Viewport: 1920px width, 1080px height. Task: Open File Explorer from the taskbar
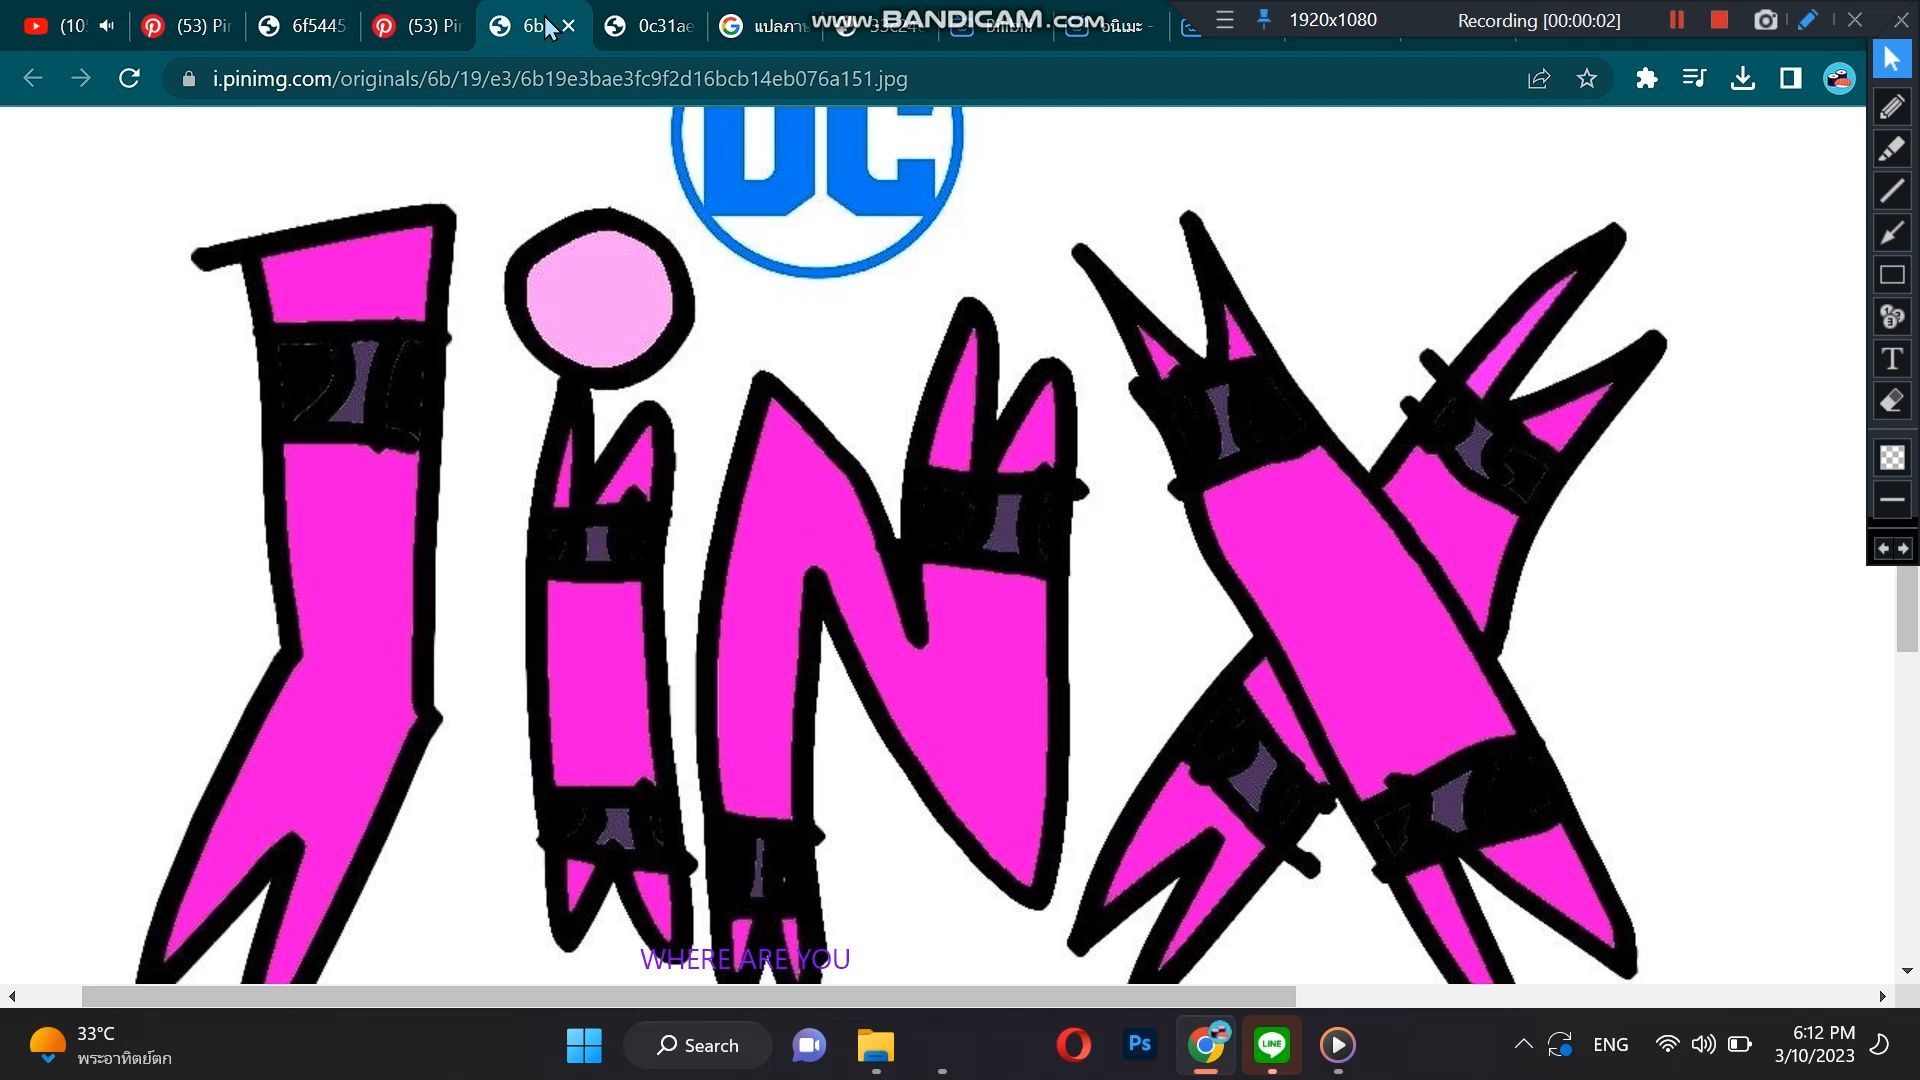tap(876, 1045)
